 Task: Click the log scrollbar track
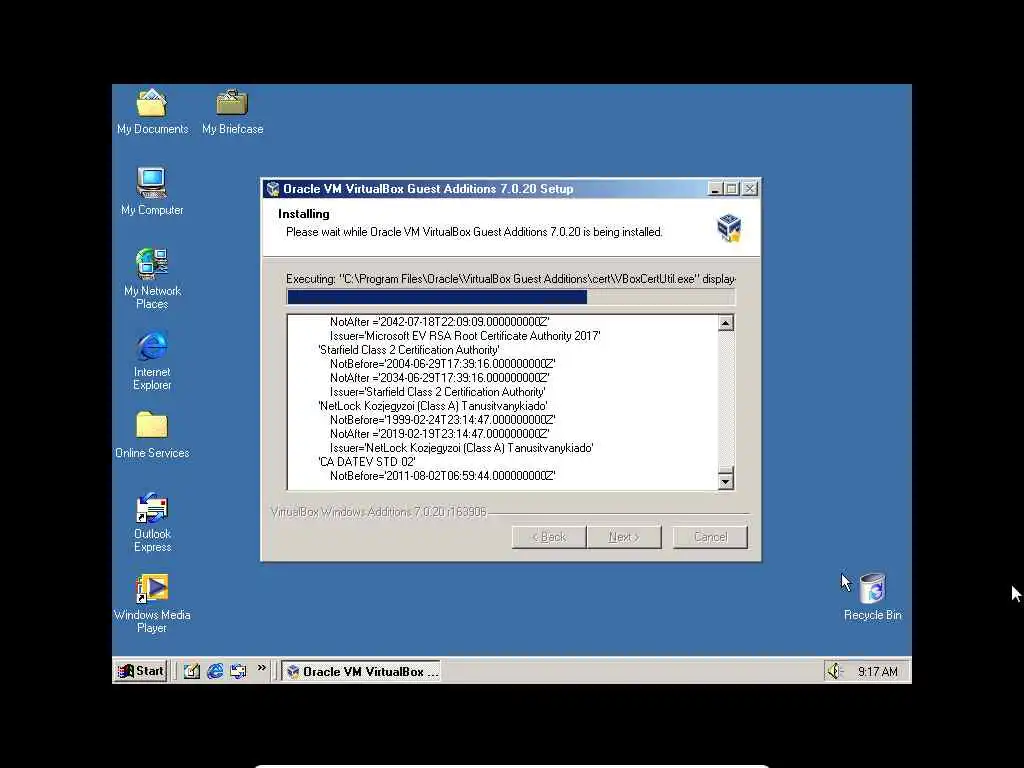tap(726, 398)
